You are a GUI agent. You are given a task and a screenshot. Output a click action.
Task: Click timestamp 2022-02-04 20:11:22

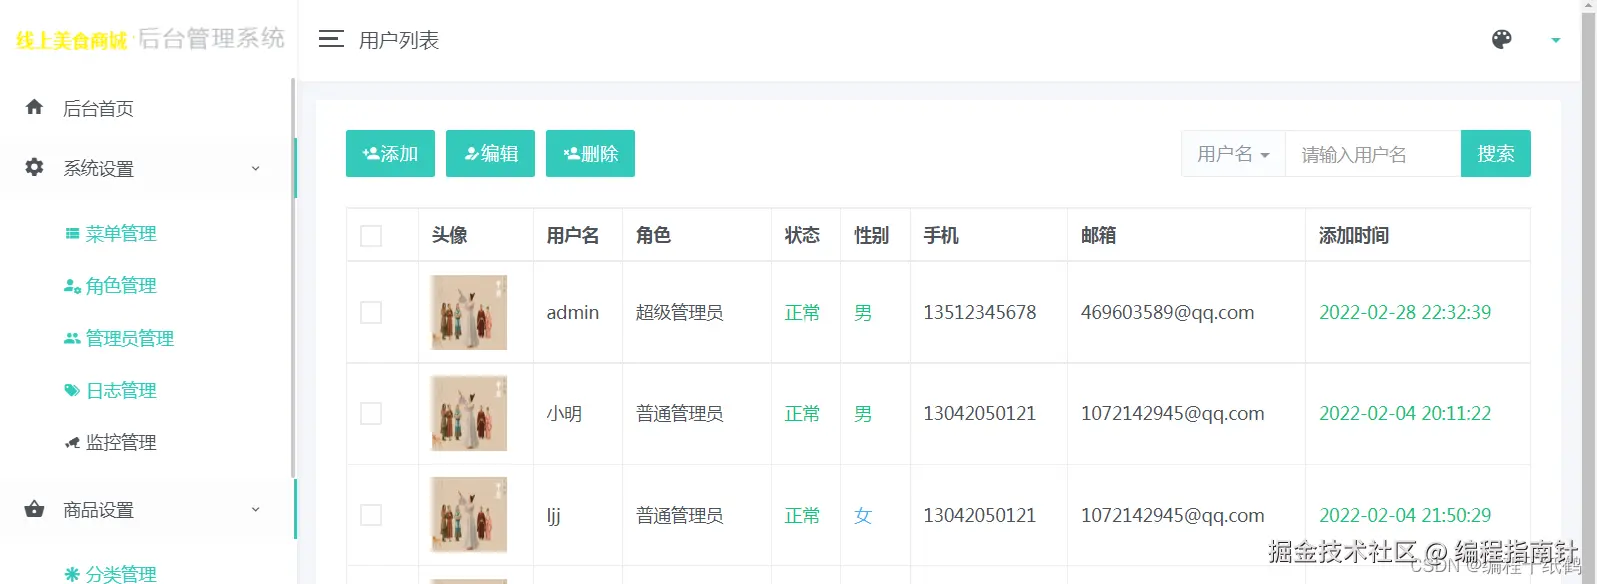tap(1405, 413)
